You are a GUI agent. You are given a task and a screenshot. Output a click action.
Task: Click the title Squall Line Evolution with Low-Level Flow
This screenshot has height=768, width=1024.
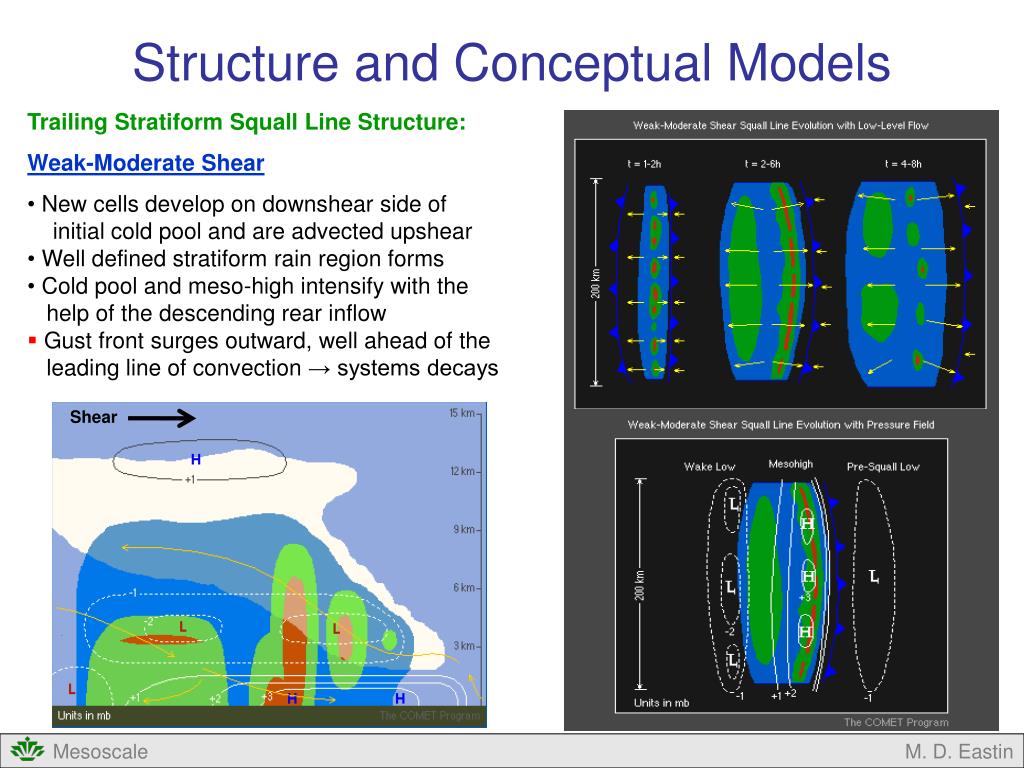(780, 125)
